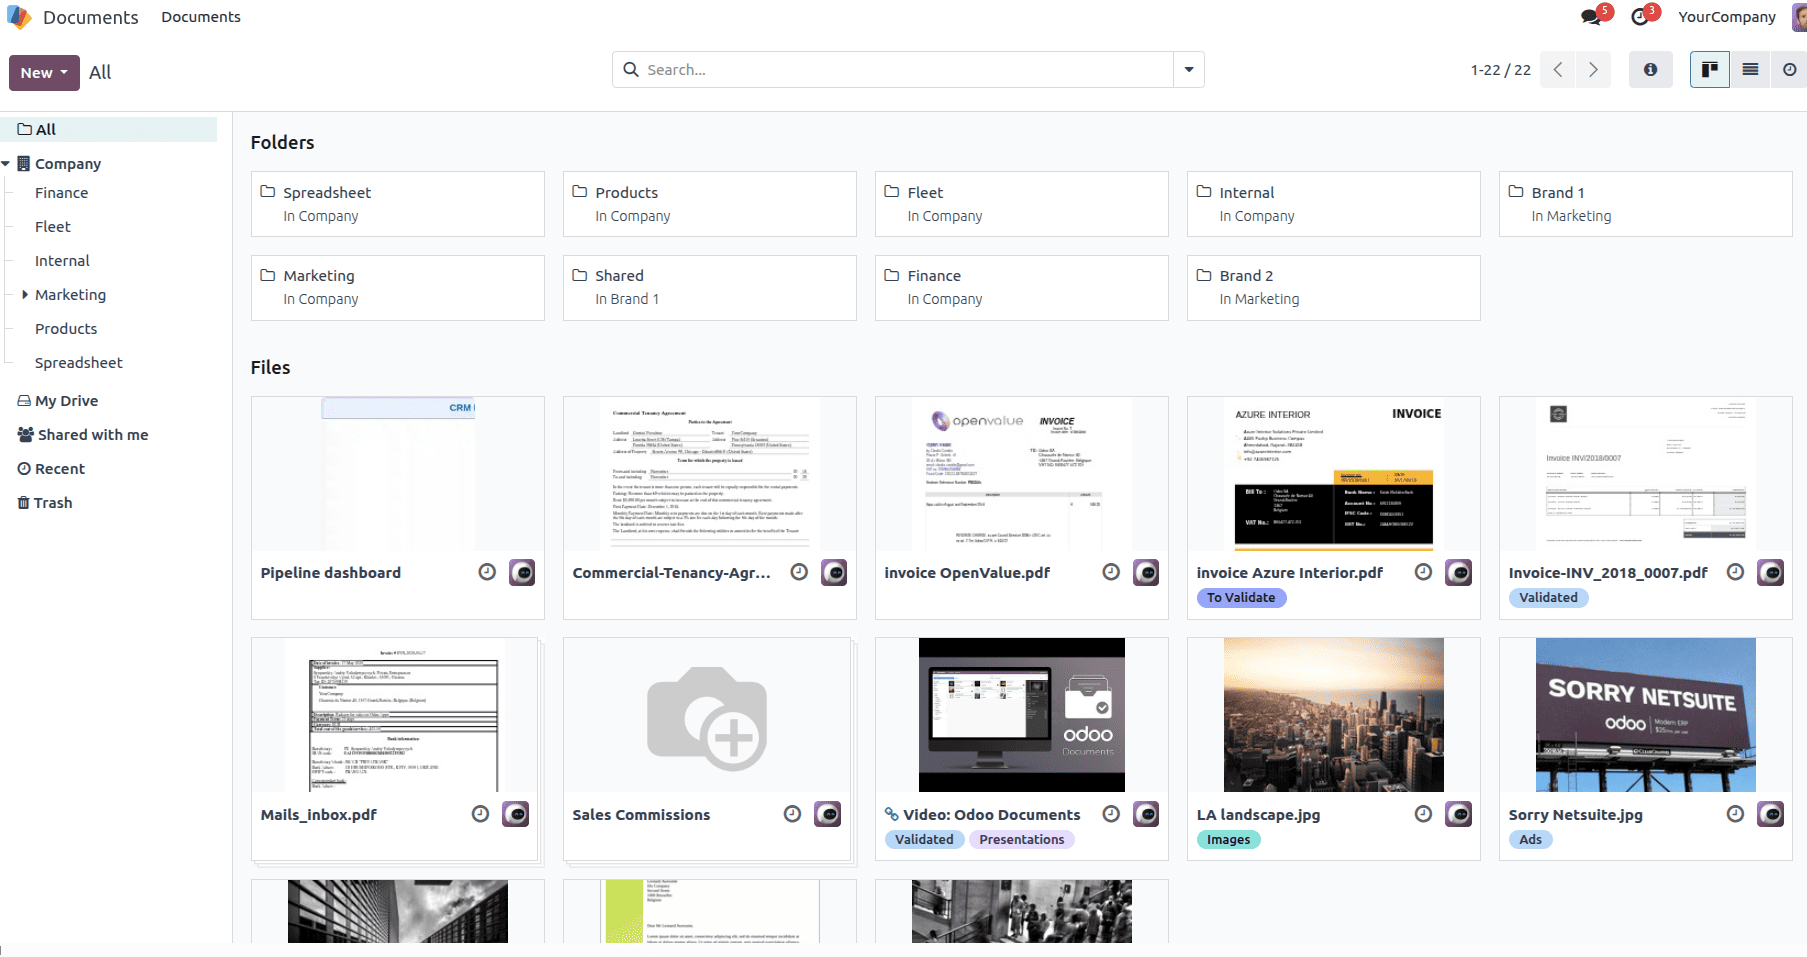Screen dimensions: 1807x957
Task: Click activity clock on Mails_inbox.pdf card
Action: pyautogui.click(x=480, y=814)
